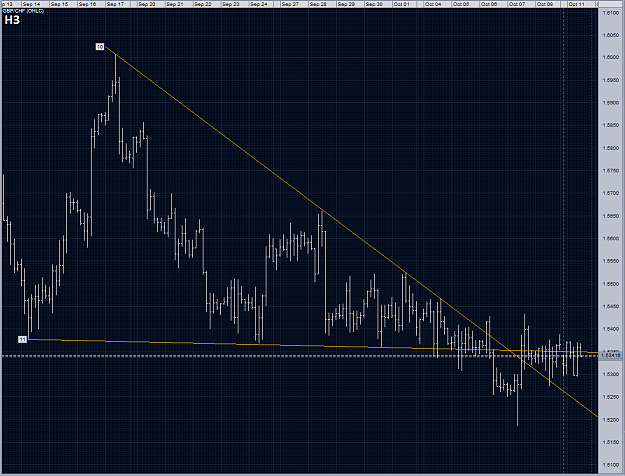Click the Sep 15 date label

pos(59,4)
